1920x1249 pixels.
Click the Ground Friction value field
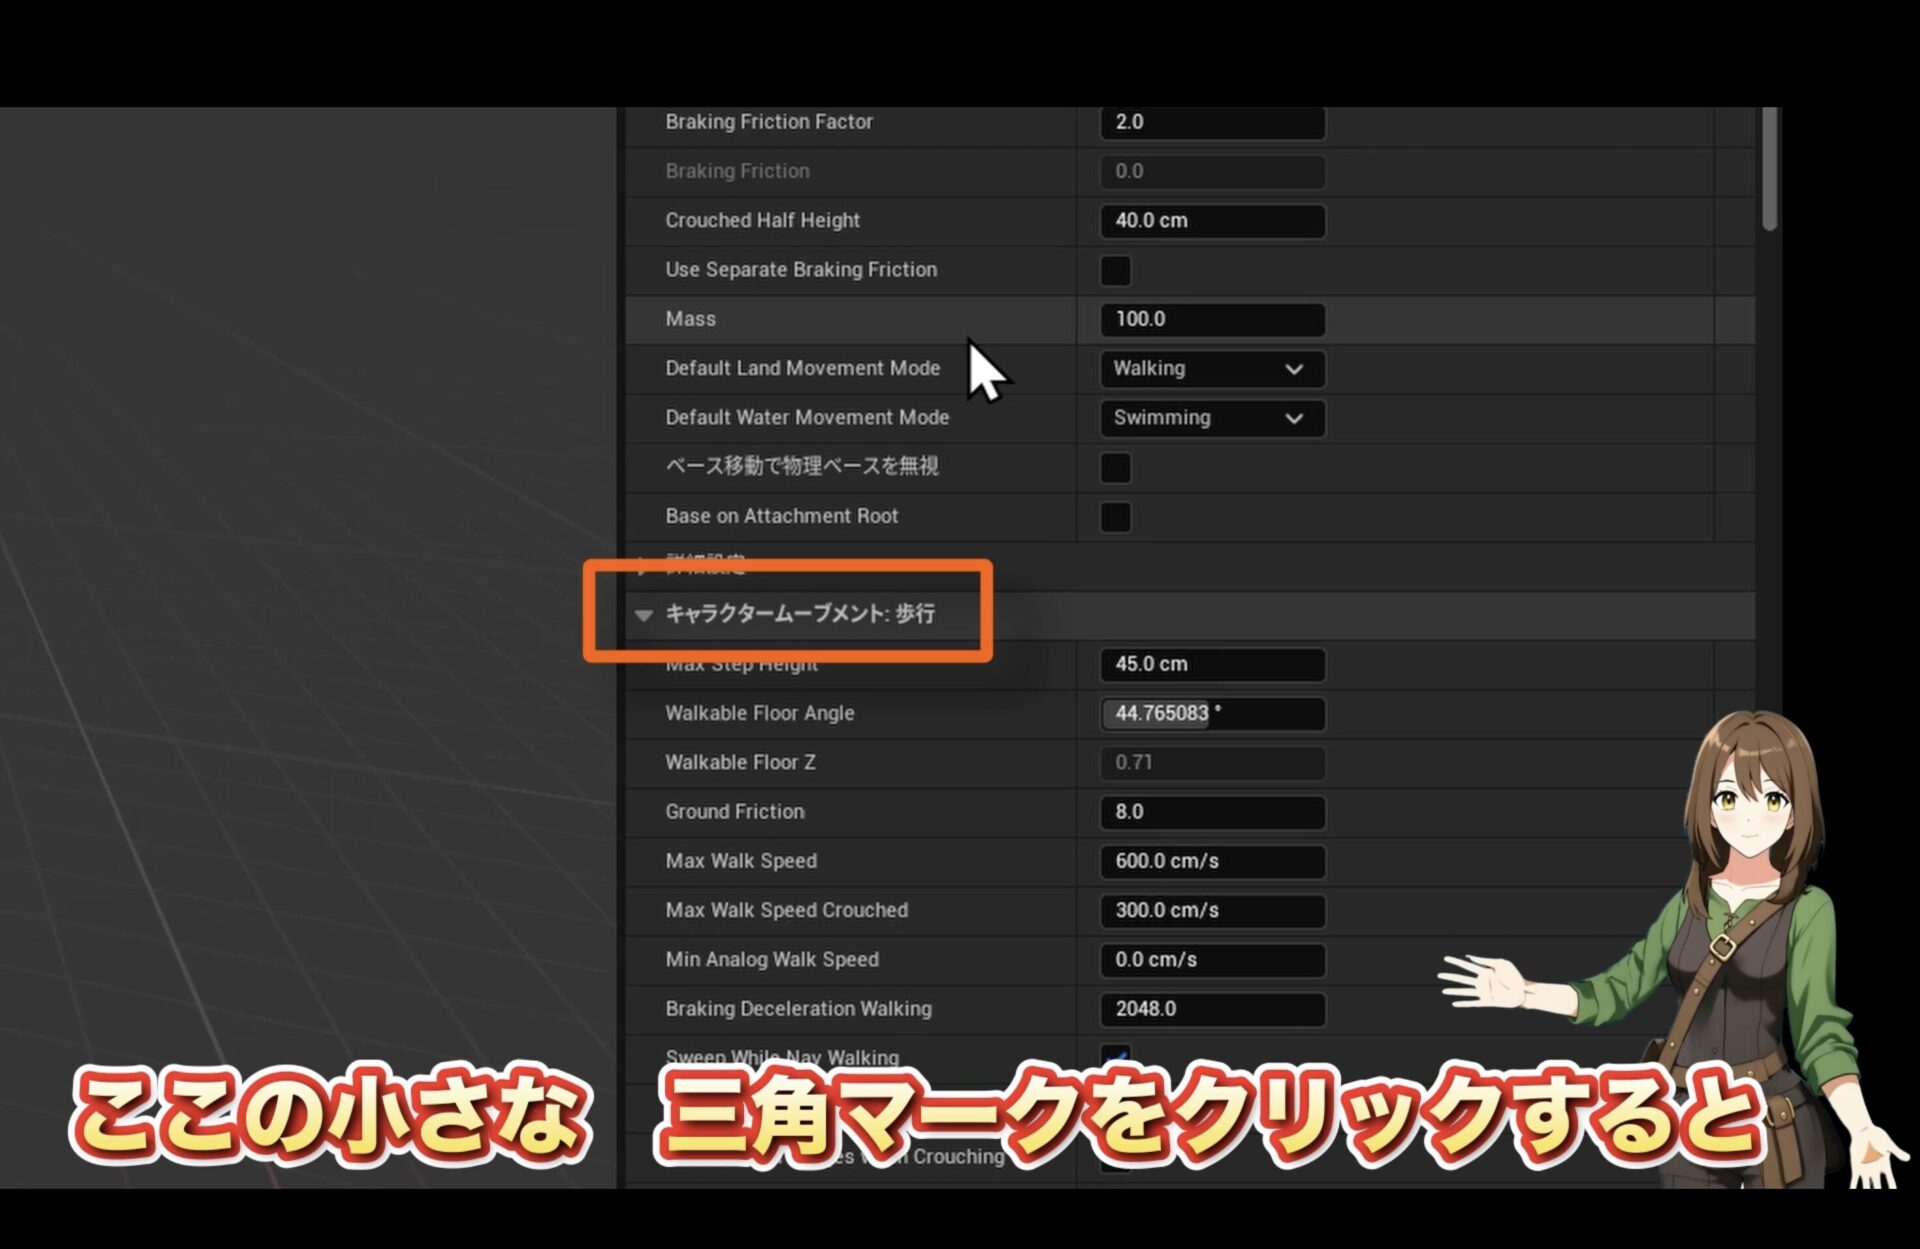(1212, 812)
